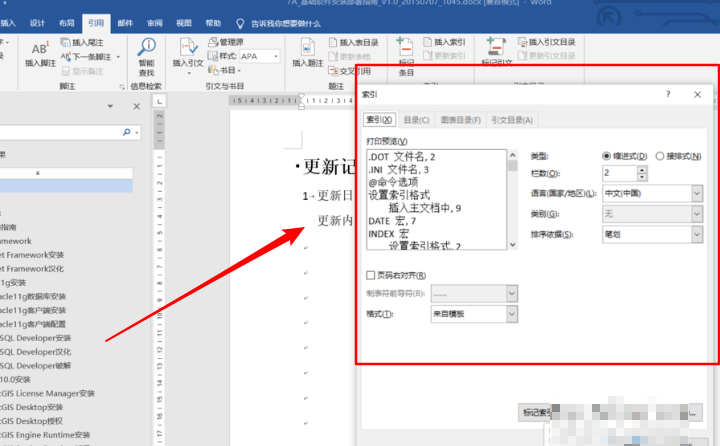Image resolution: width=720 pixels, height=446 pixels.
Task: Open the Mailings (邮件) ribbon tab
Action: coord(125,23)
